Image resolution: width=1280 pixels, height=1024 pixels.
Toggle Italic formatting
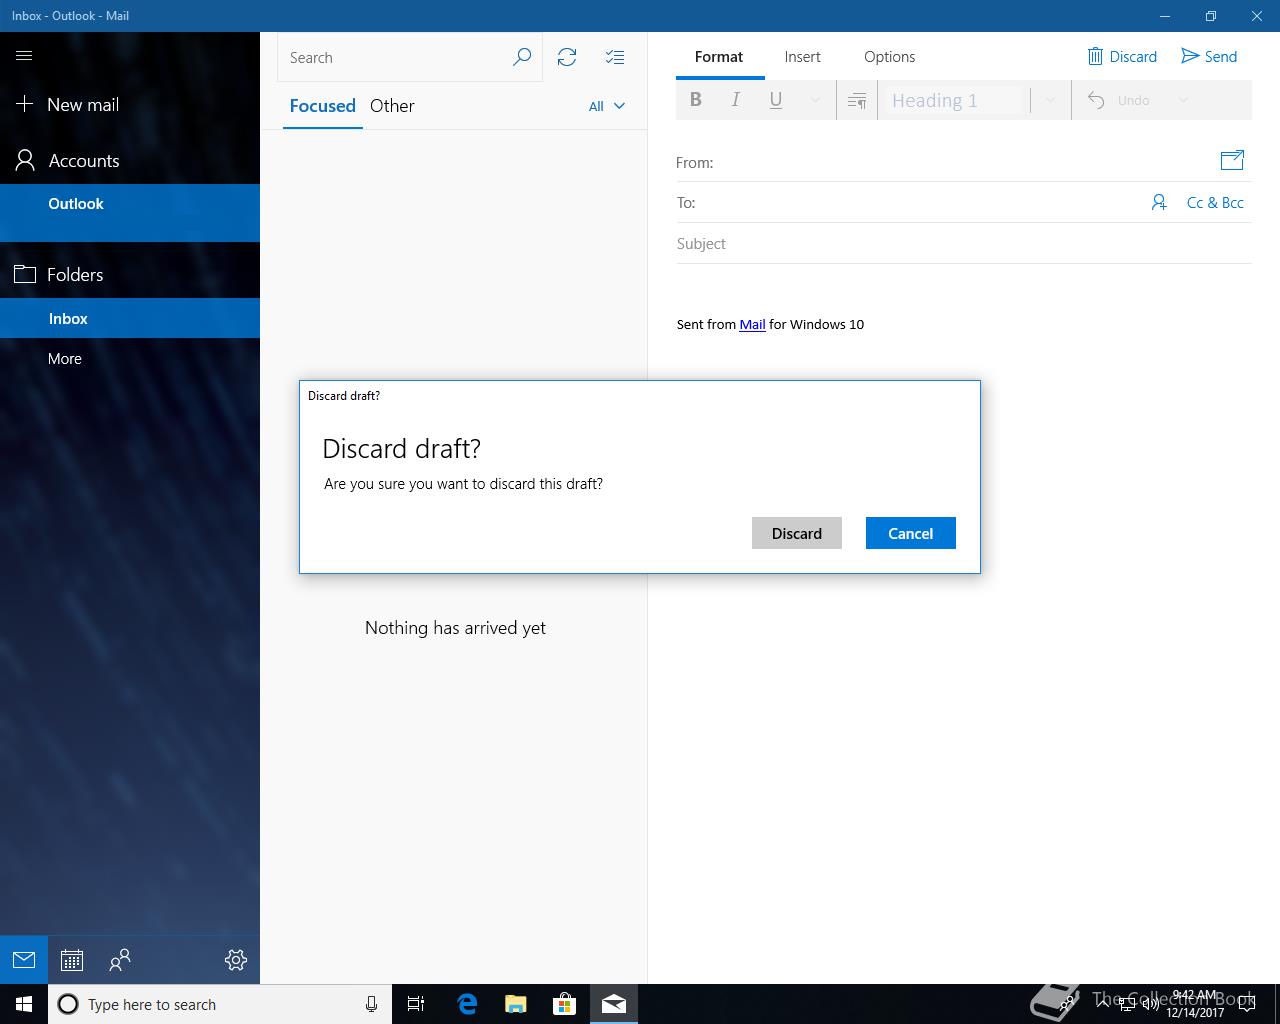click(x=736, y=100)
